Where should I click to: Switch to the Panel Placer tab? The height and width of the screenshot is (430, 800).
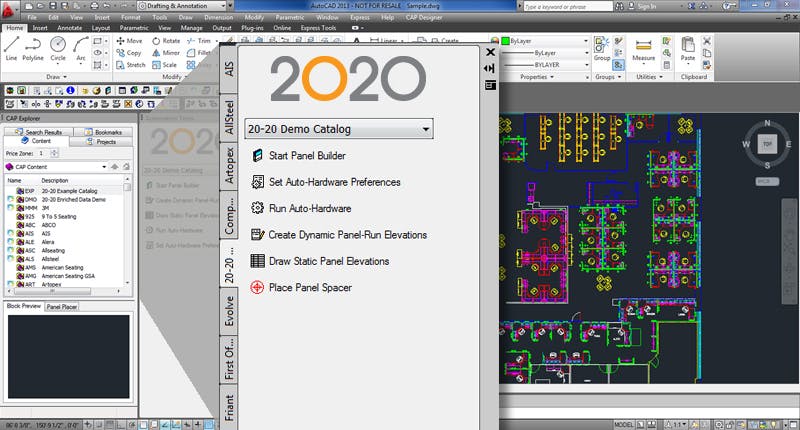62,307
